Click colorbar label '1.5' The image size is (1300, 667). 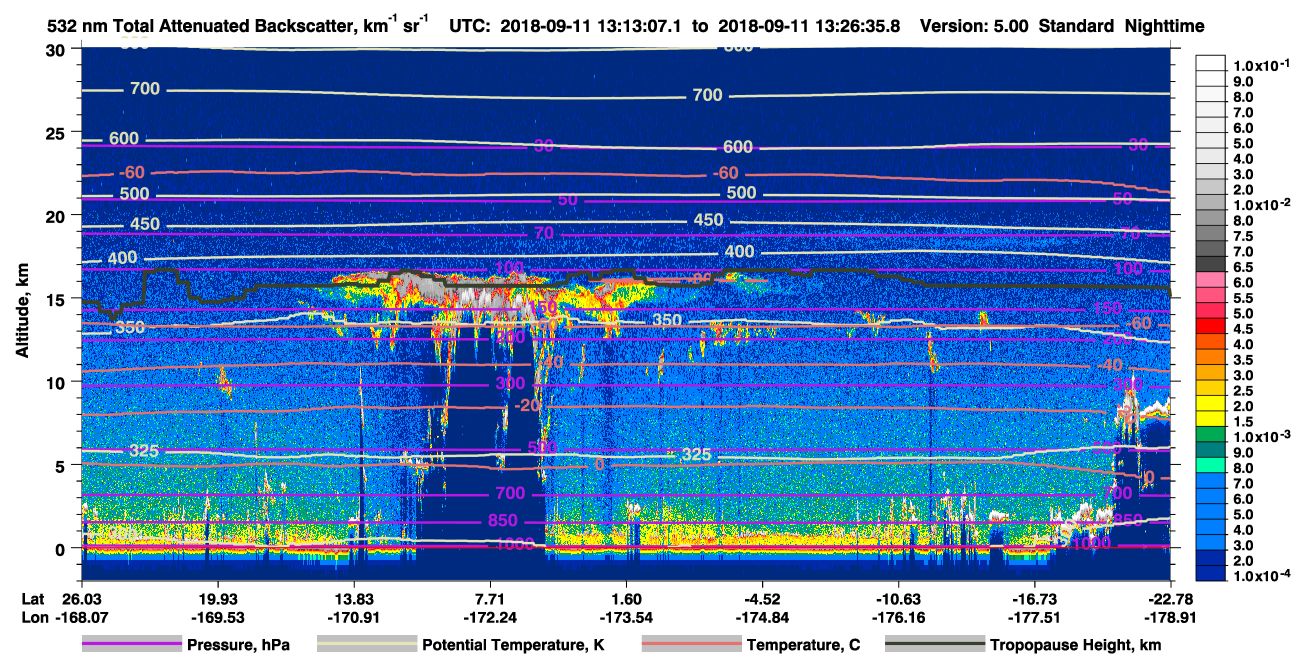(x=1244, y=422)
